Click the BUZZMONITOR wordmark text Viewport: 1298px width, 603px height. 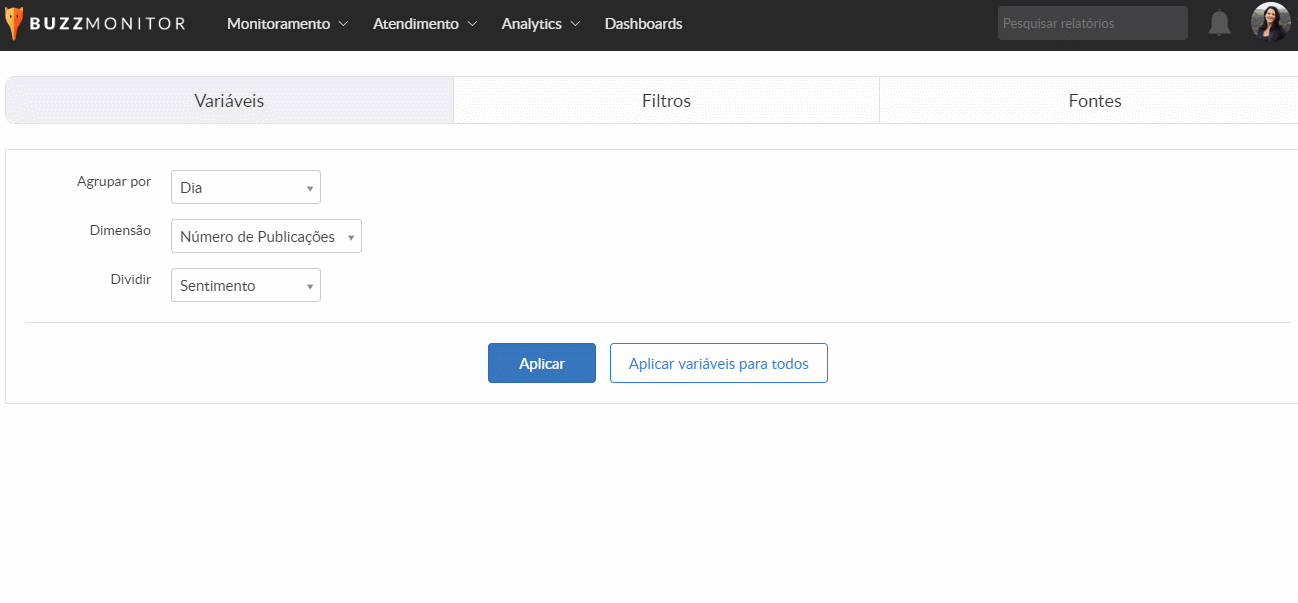[108, 24]
